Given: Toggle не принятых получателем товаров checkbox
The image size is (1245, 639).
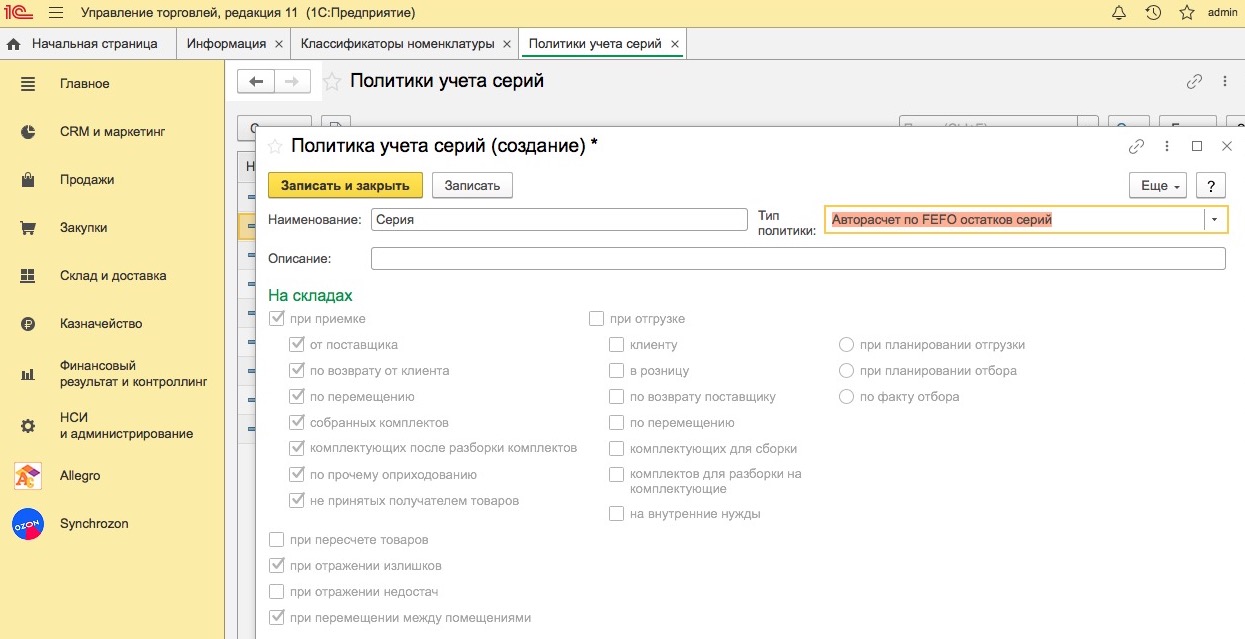Looking at the screenshot, I should (296, 501).
